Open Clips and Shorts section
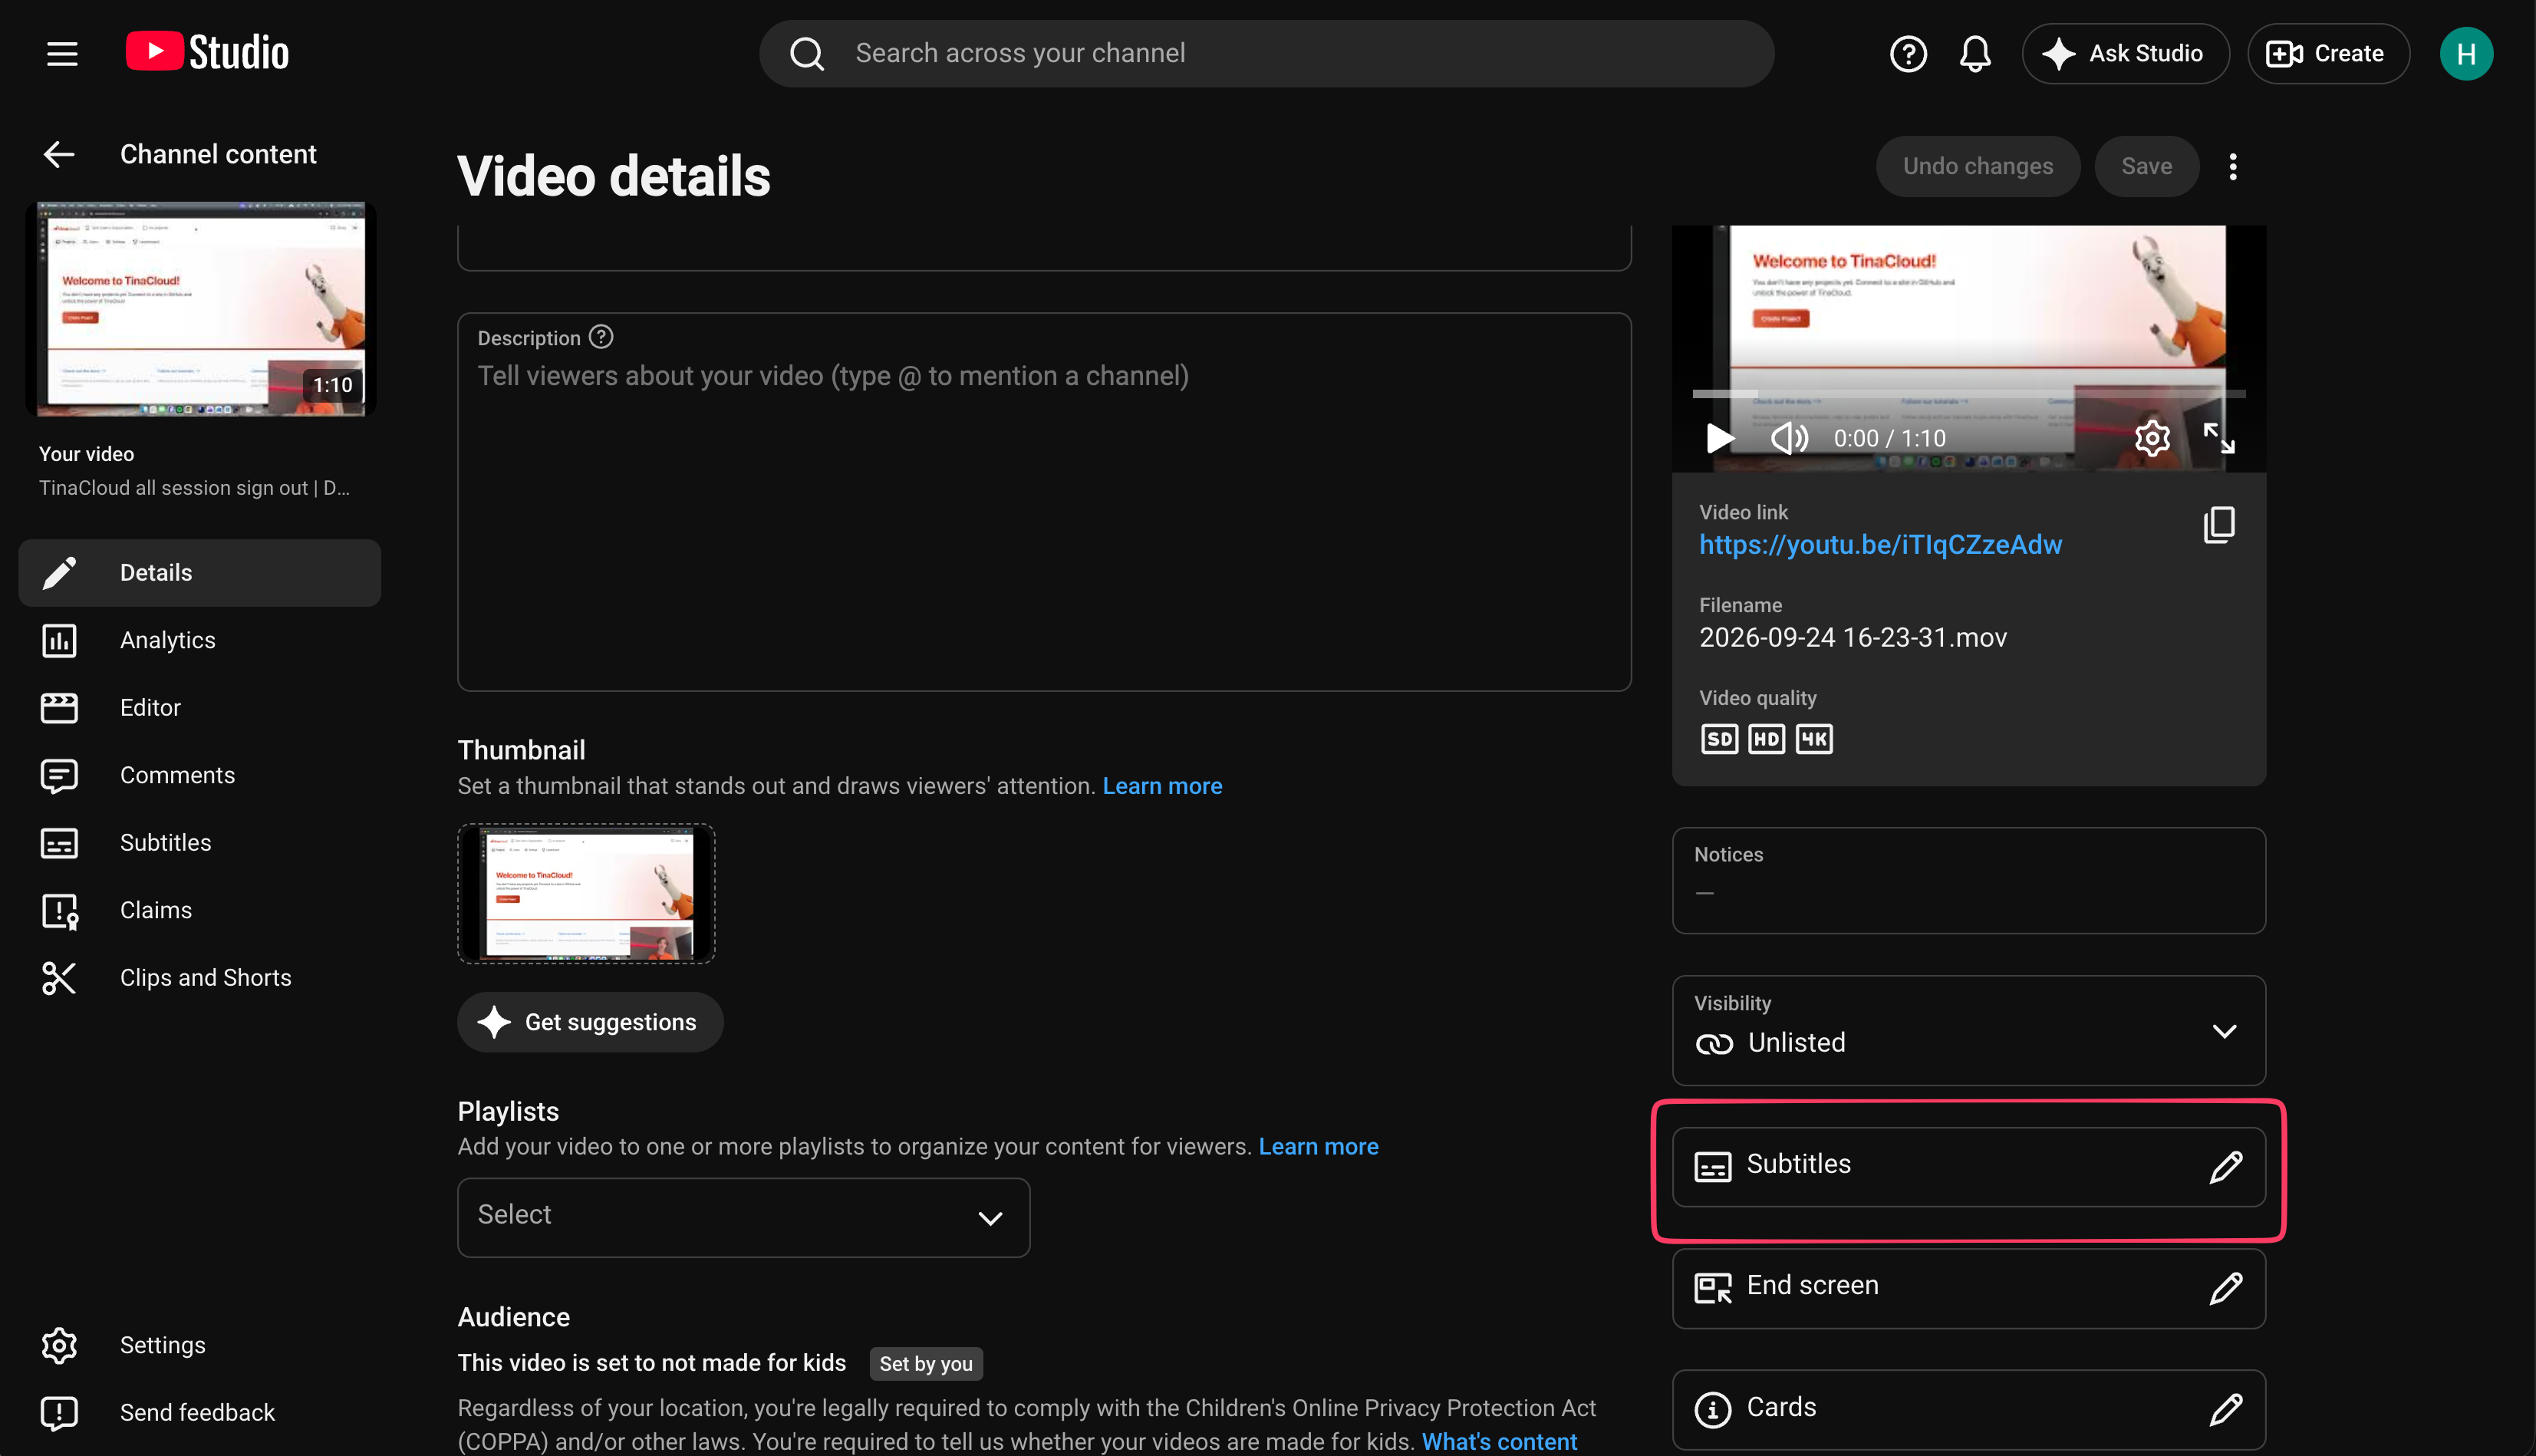The image size is (2536, 1456). [200, 978]
